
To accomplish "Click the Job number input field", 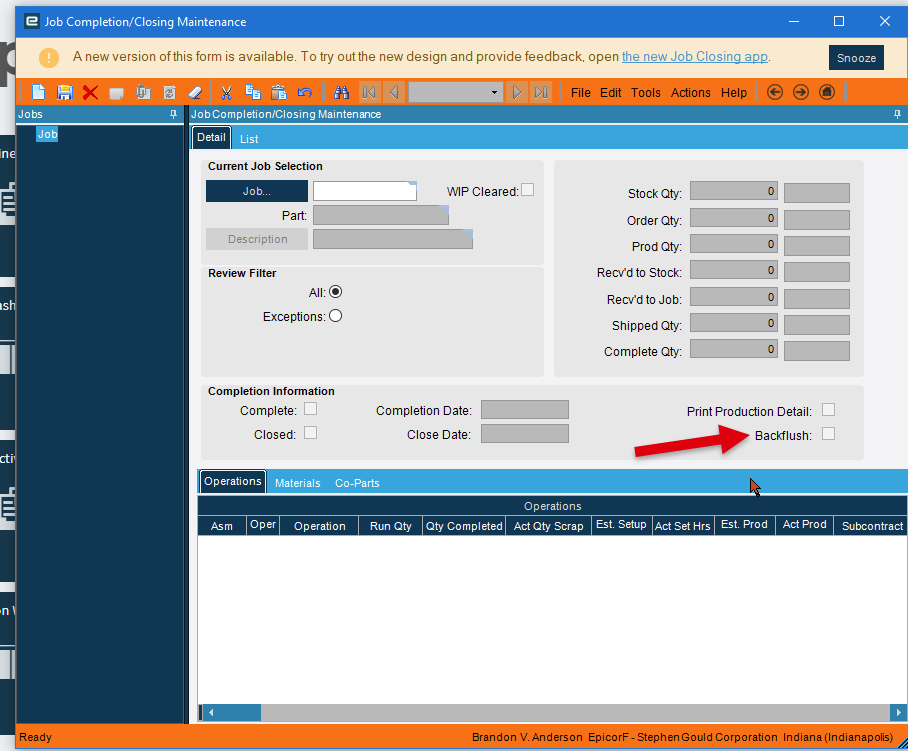I will 365,191.
